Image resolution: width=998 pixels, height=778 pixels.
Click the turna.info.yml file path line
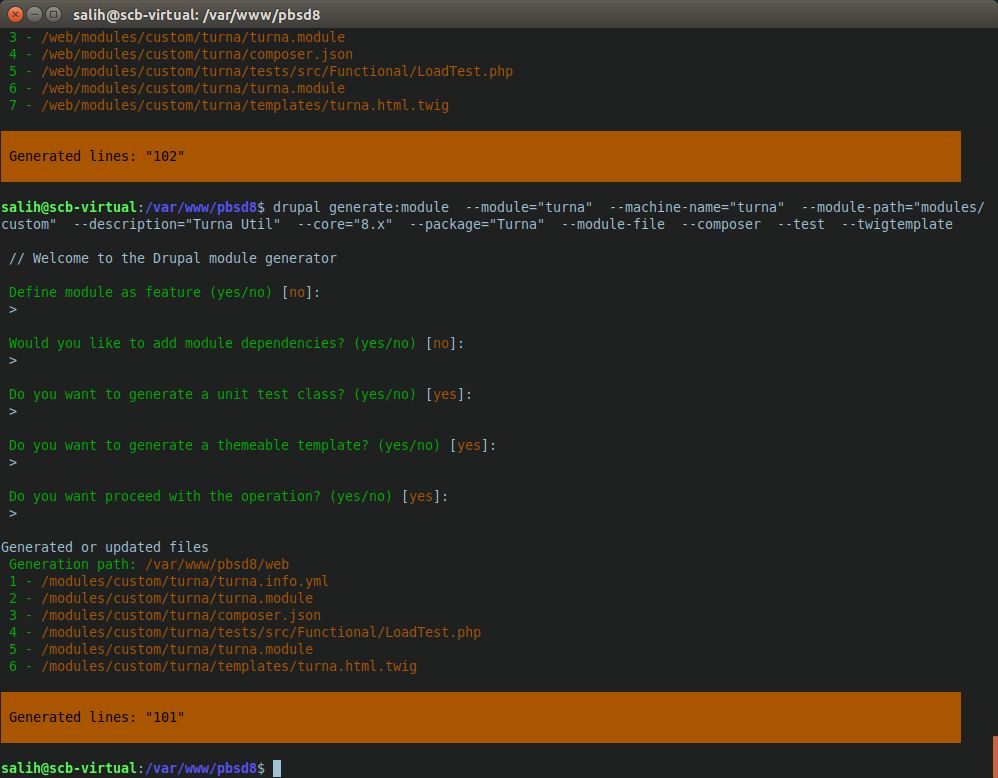(169, 581)
